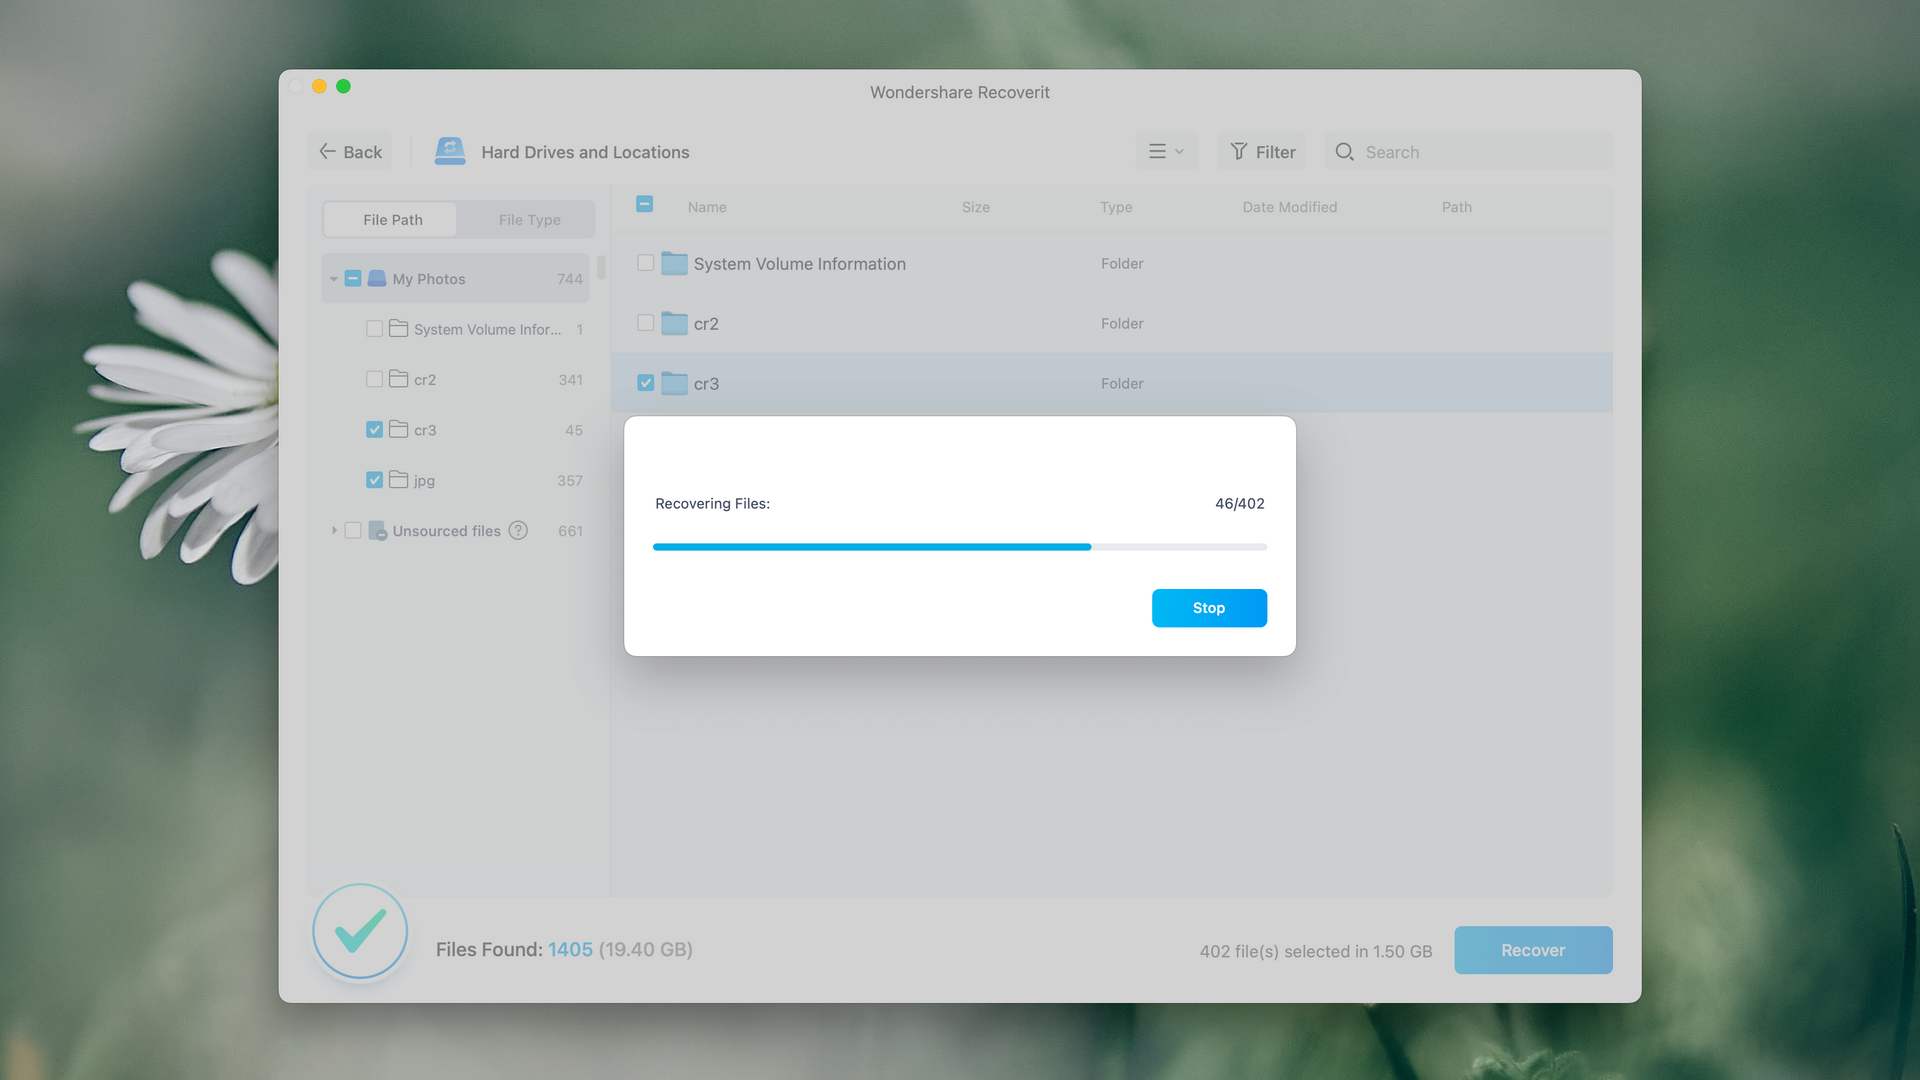Collapse the My Photos tree node

point(333,279)
